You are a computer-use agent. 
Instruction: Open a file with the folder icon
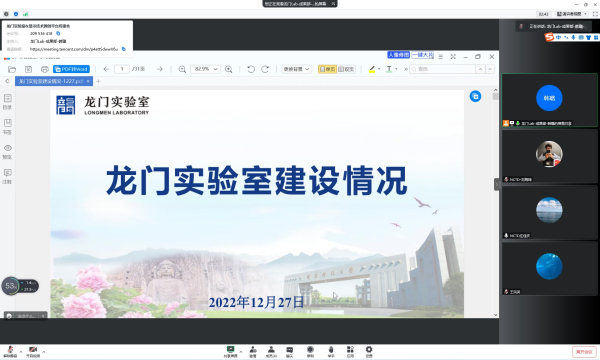(12, 69)
